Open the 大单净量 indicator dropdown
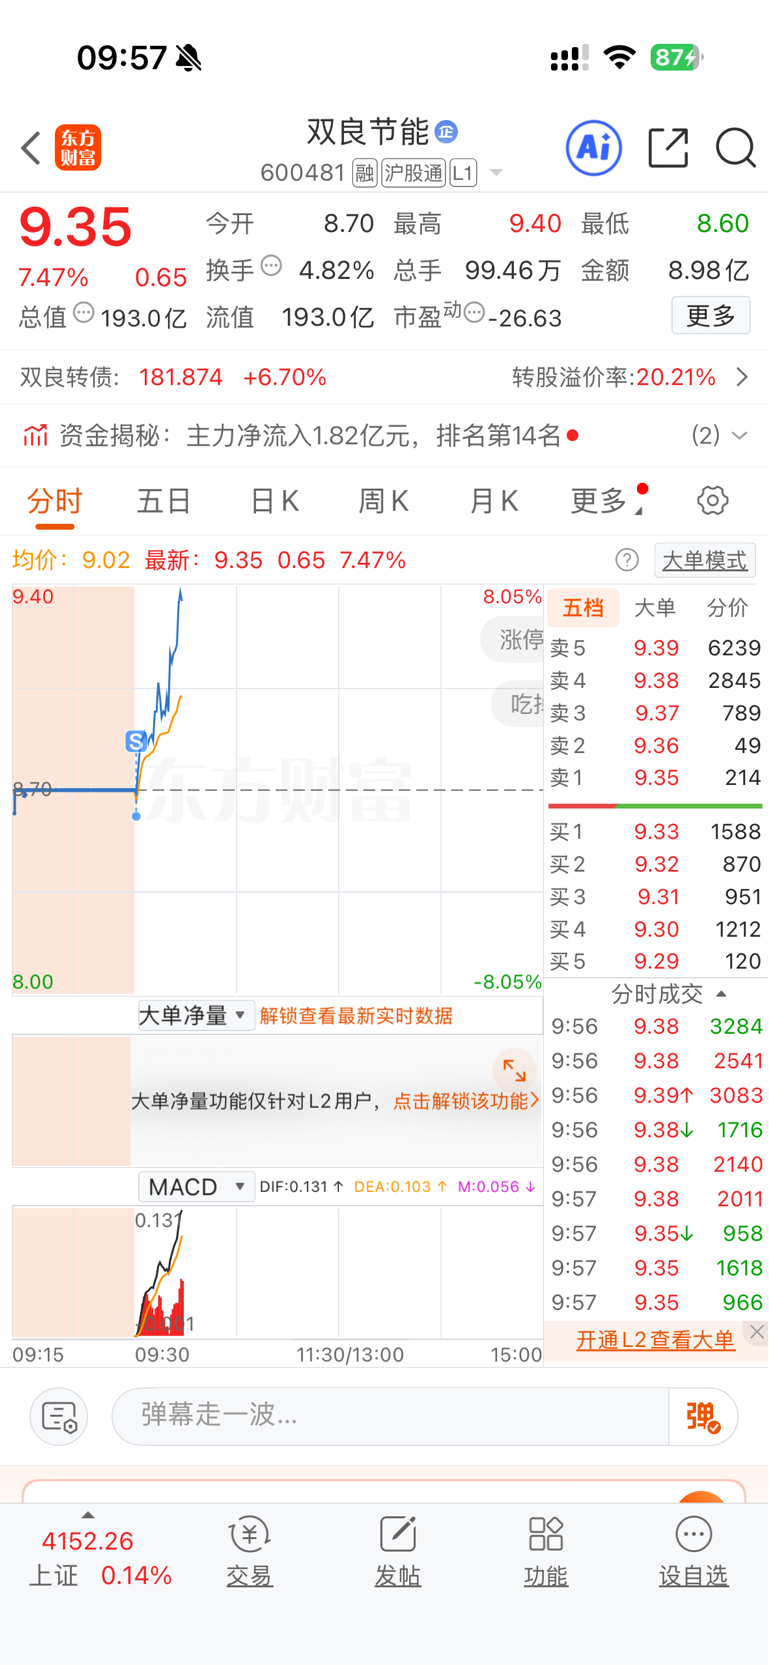This screenshot has width=769, height=1665. coord(195,1016)
